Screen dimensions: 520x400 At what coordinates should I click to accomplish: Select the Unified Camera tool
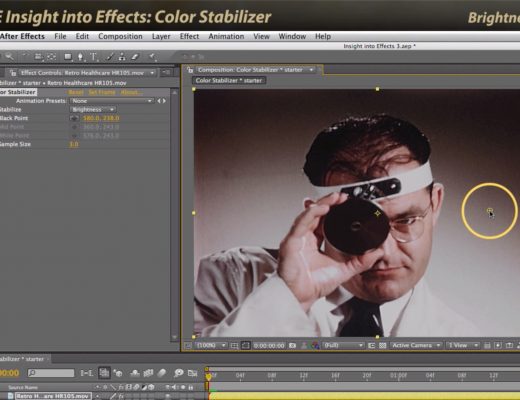(38, 57)
